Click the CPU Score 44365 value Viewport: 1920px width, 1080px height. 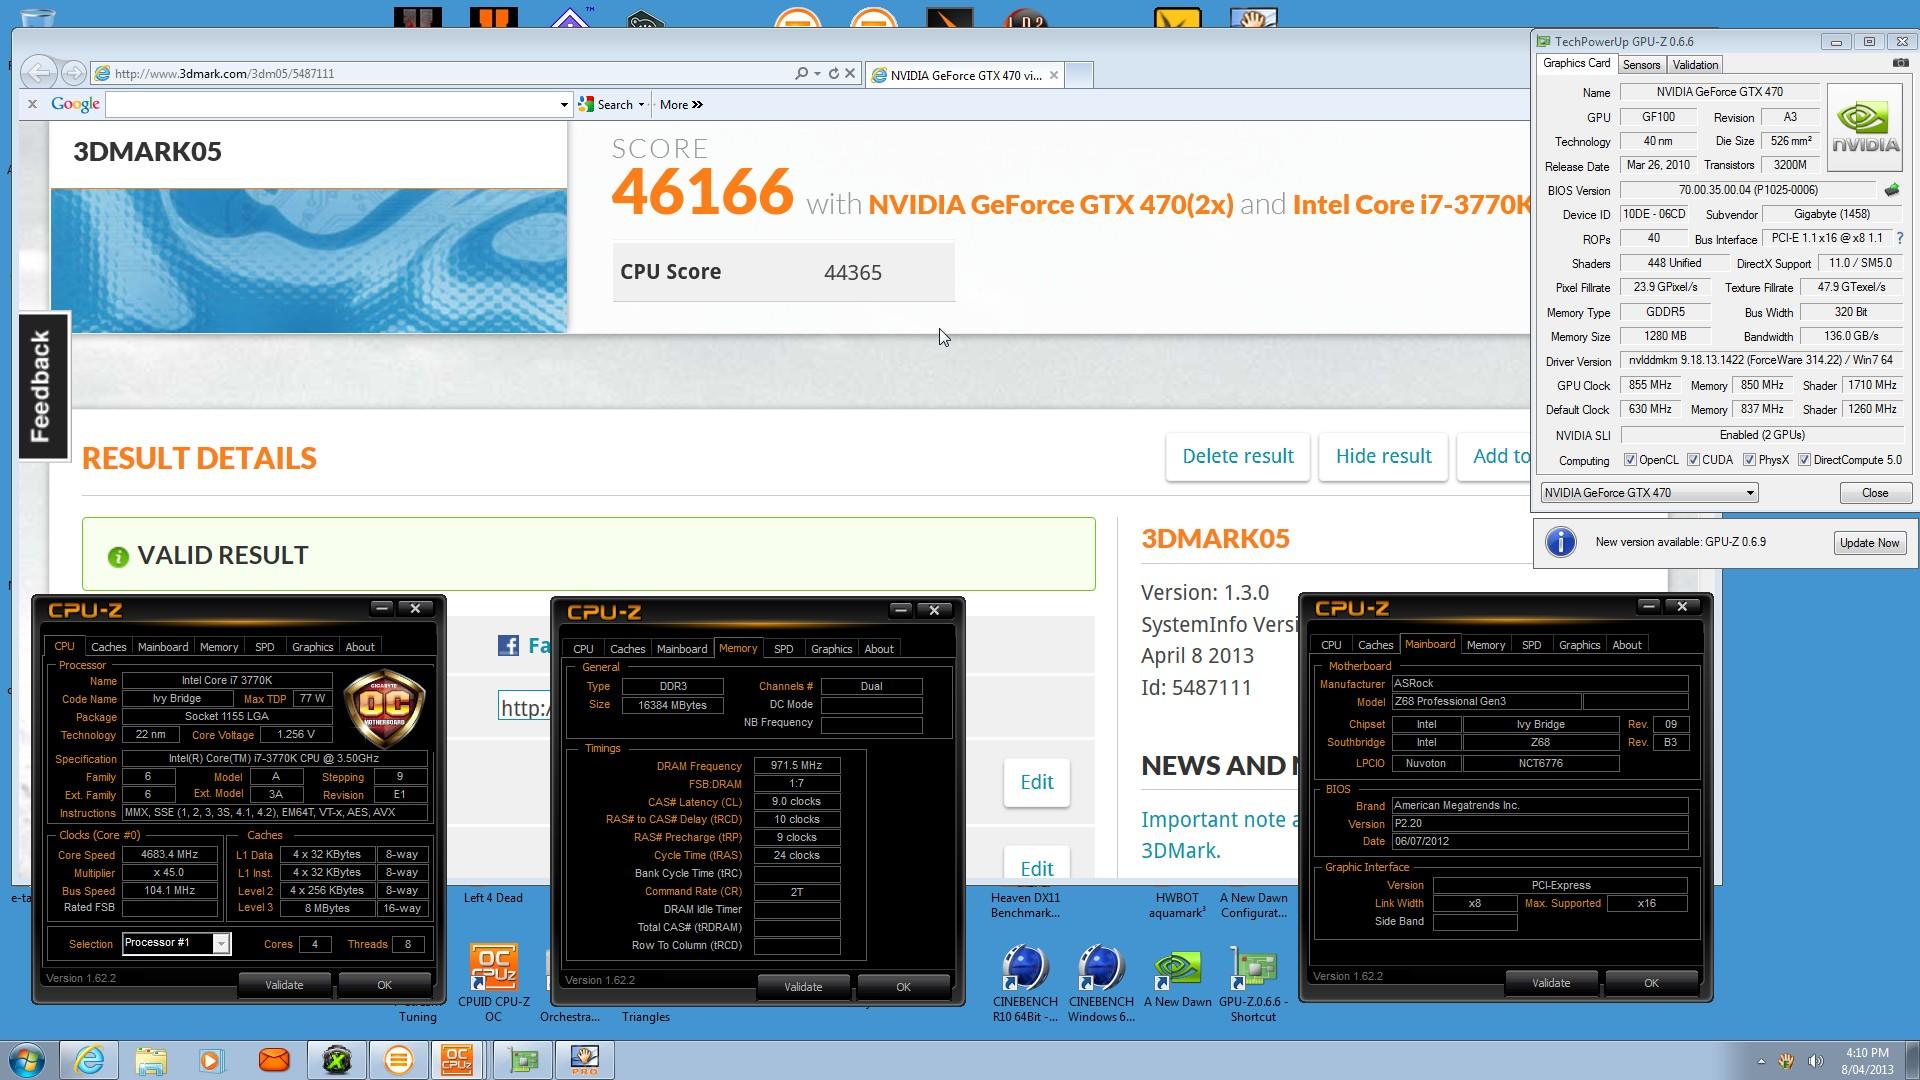pyautogui.click(x=853, y=272)
